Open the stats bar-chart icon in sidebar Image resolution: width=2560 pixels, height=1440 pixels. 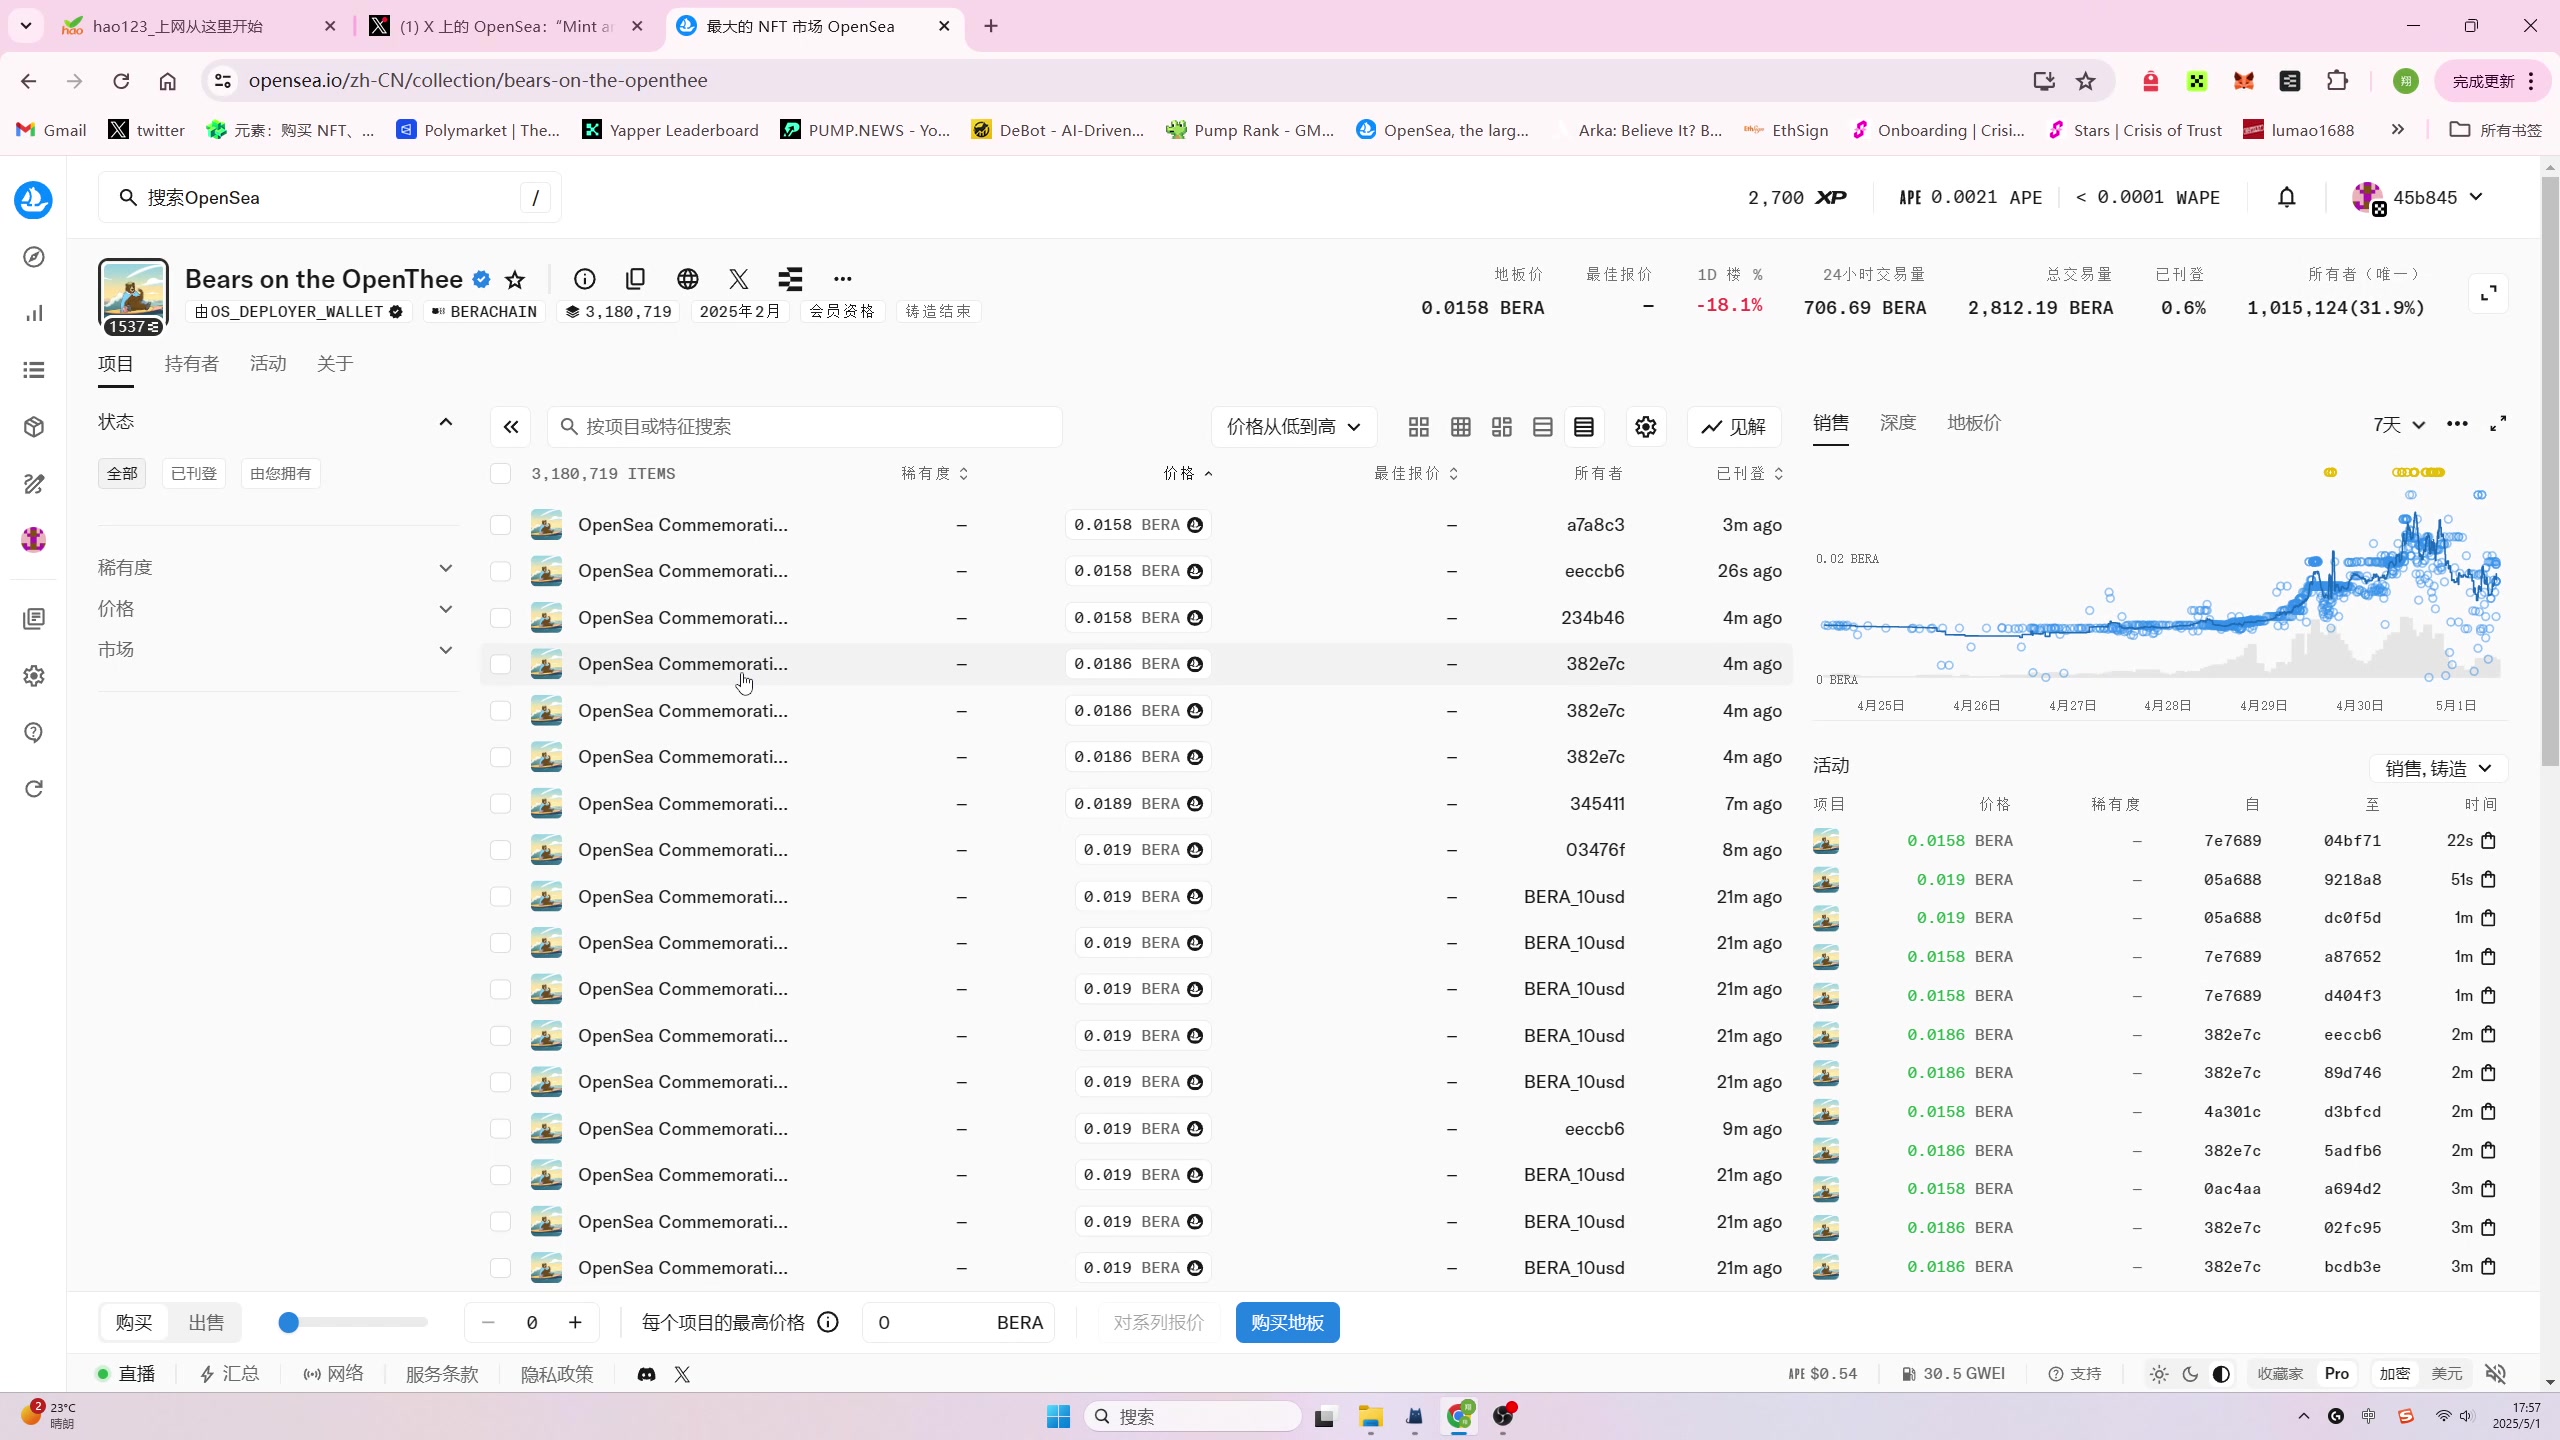34,314
